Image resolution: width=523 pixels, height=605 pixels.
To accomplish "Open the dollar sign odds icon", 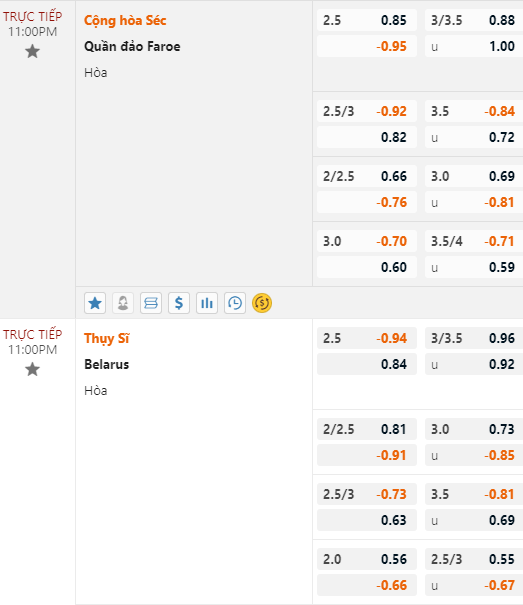I will click(x=179, y=303).
